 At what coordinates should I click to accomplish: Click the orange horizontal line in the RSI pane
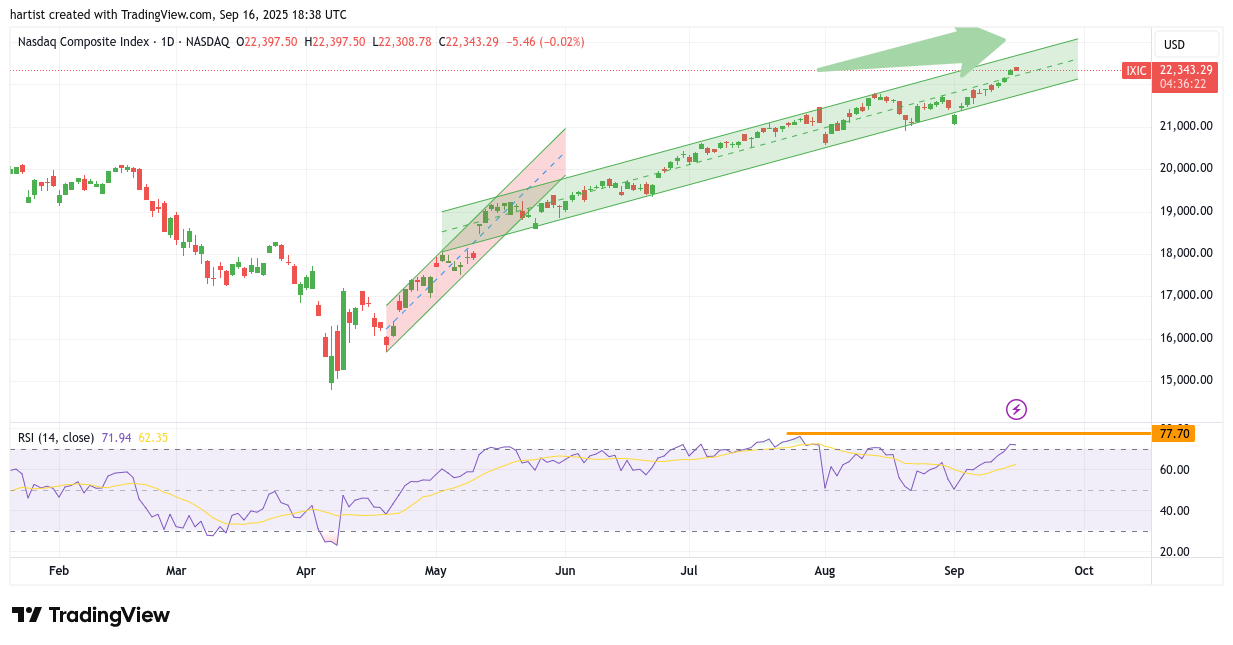(x=968, y=434)
